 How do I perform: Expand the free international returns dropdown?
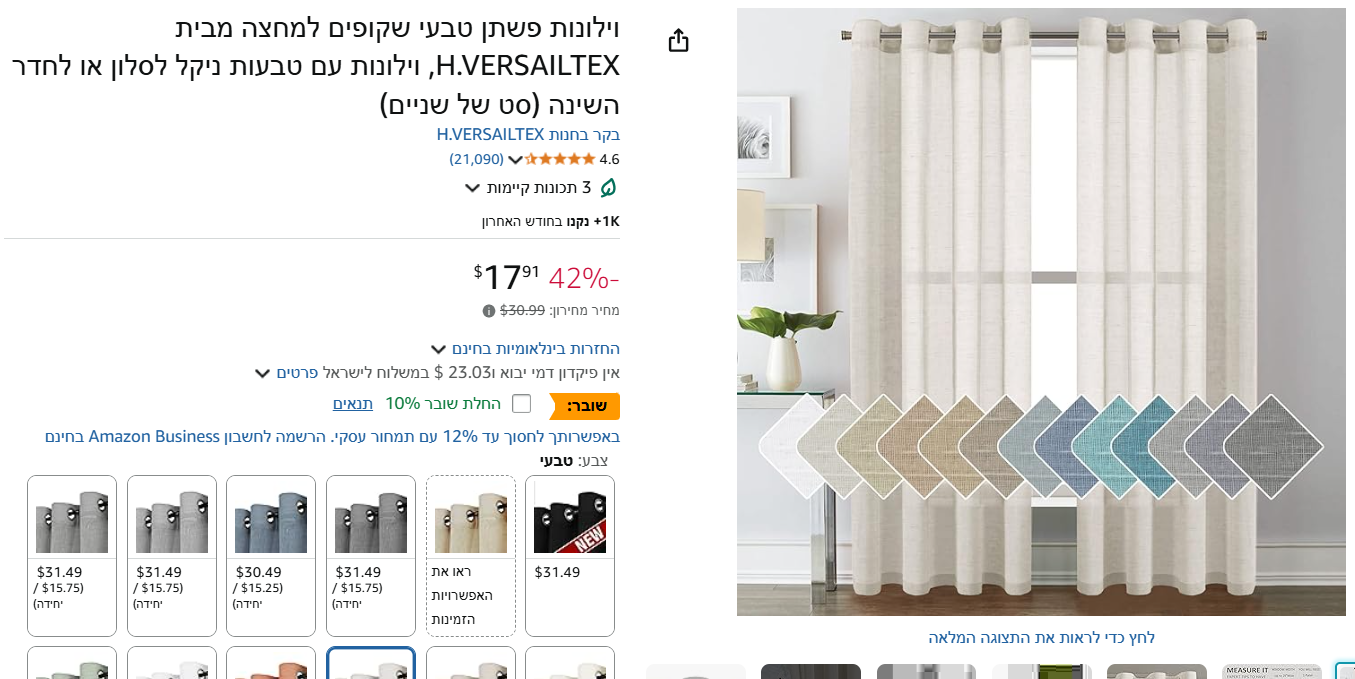(438, 349)
